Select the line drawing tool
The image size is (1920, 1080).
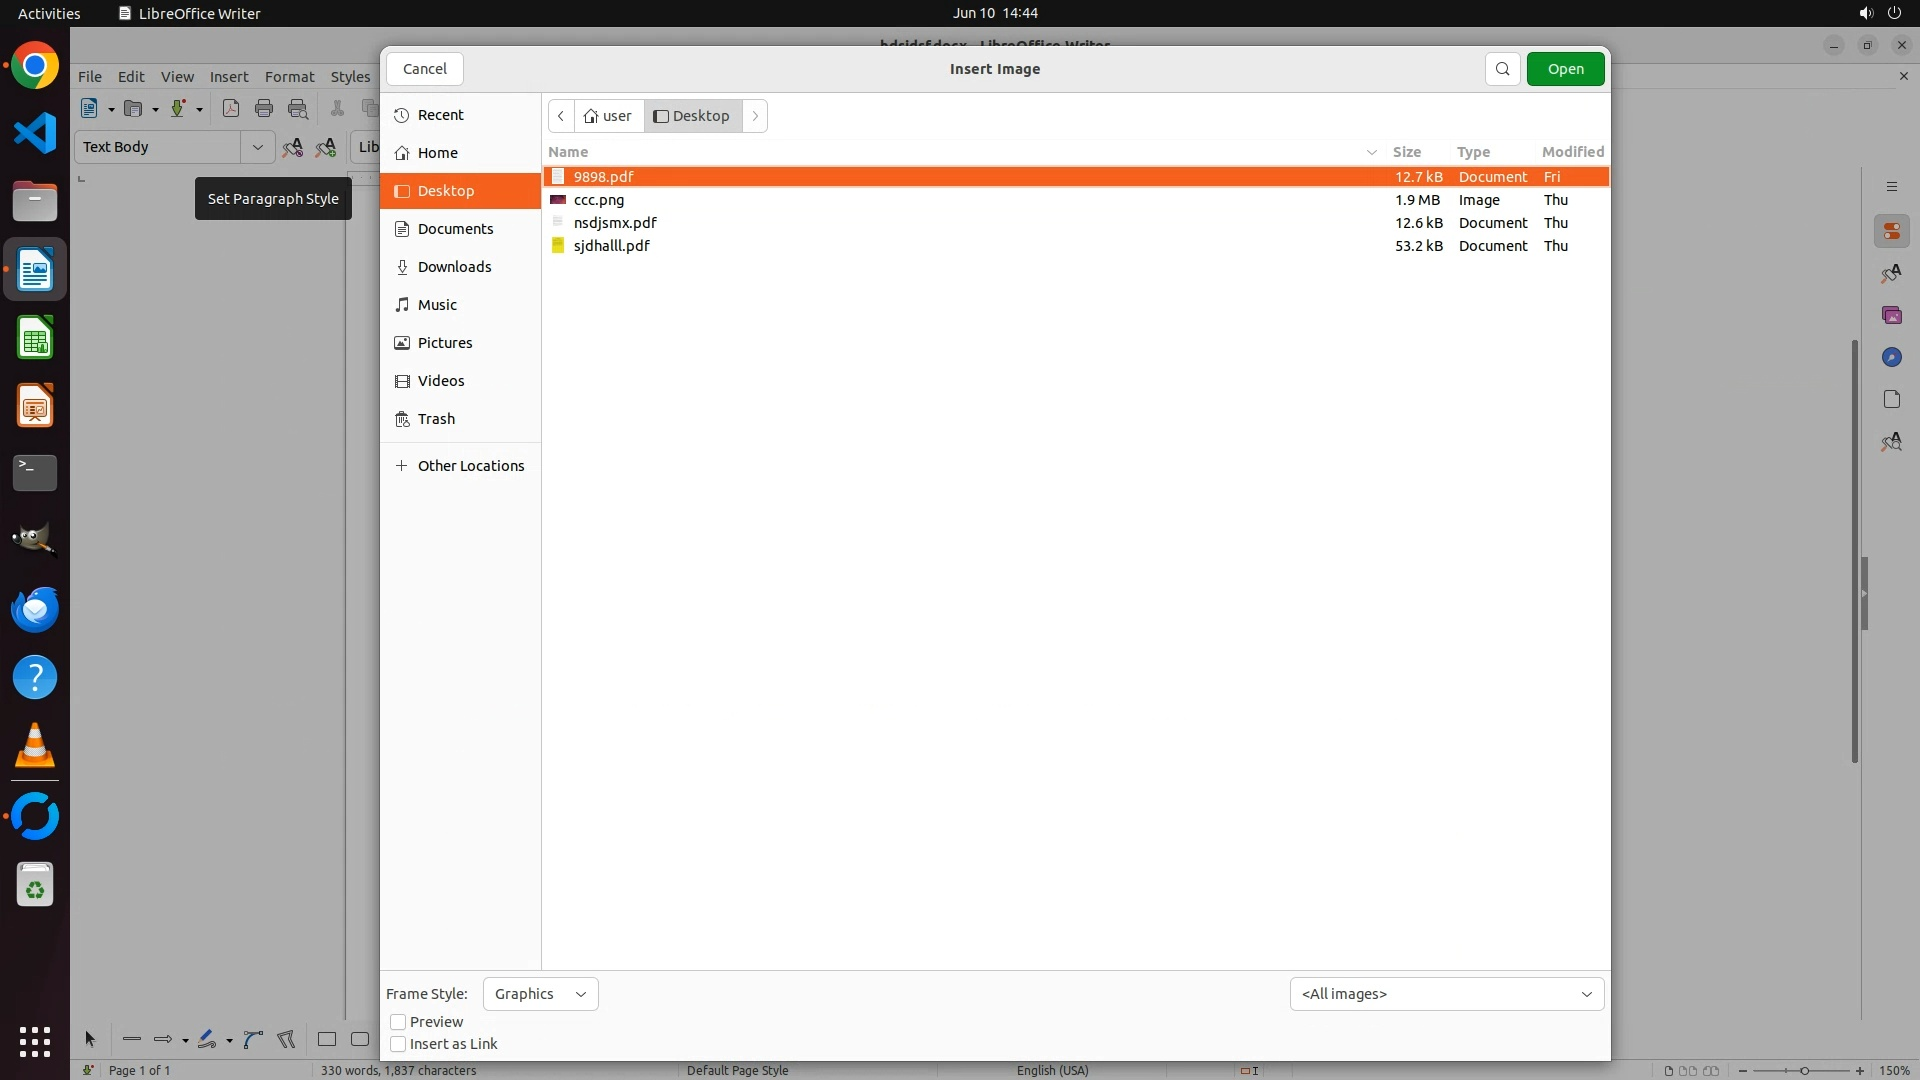(x=131, y=1040)
